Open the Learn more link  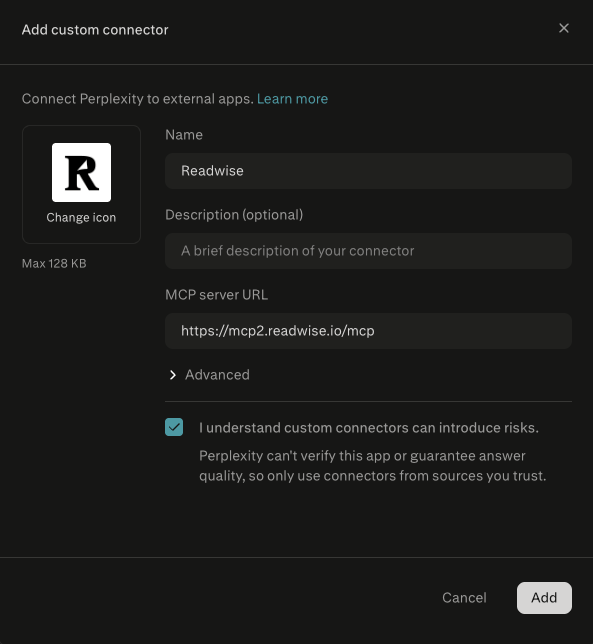pos(292,99)
